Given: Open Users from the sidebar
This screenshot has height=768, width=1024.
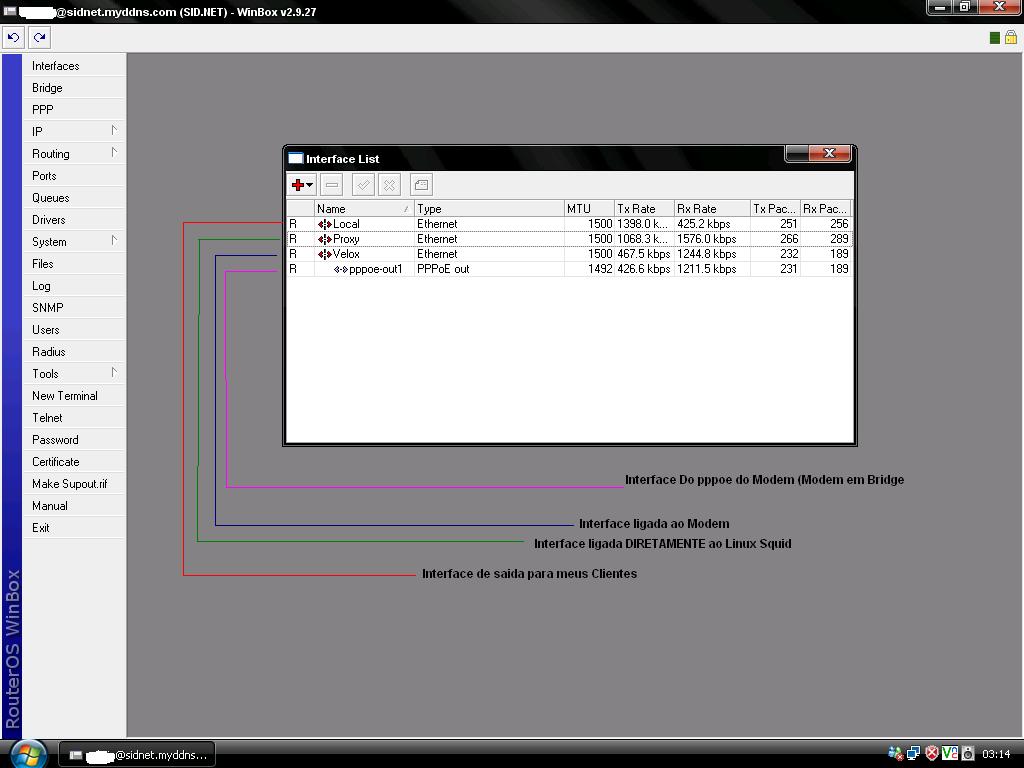Looking at the screenshot, I should (73, 330).
